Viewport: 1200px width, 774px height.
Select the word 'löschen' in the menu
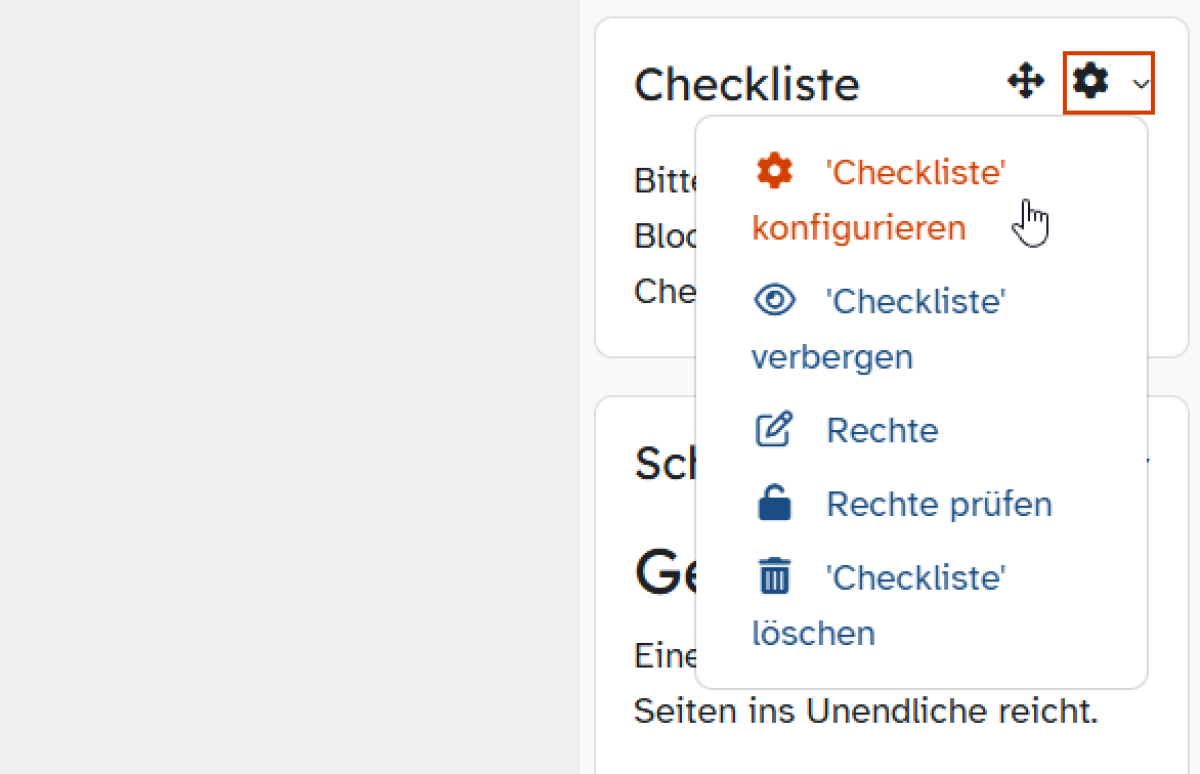click(x=813, y=633)
